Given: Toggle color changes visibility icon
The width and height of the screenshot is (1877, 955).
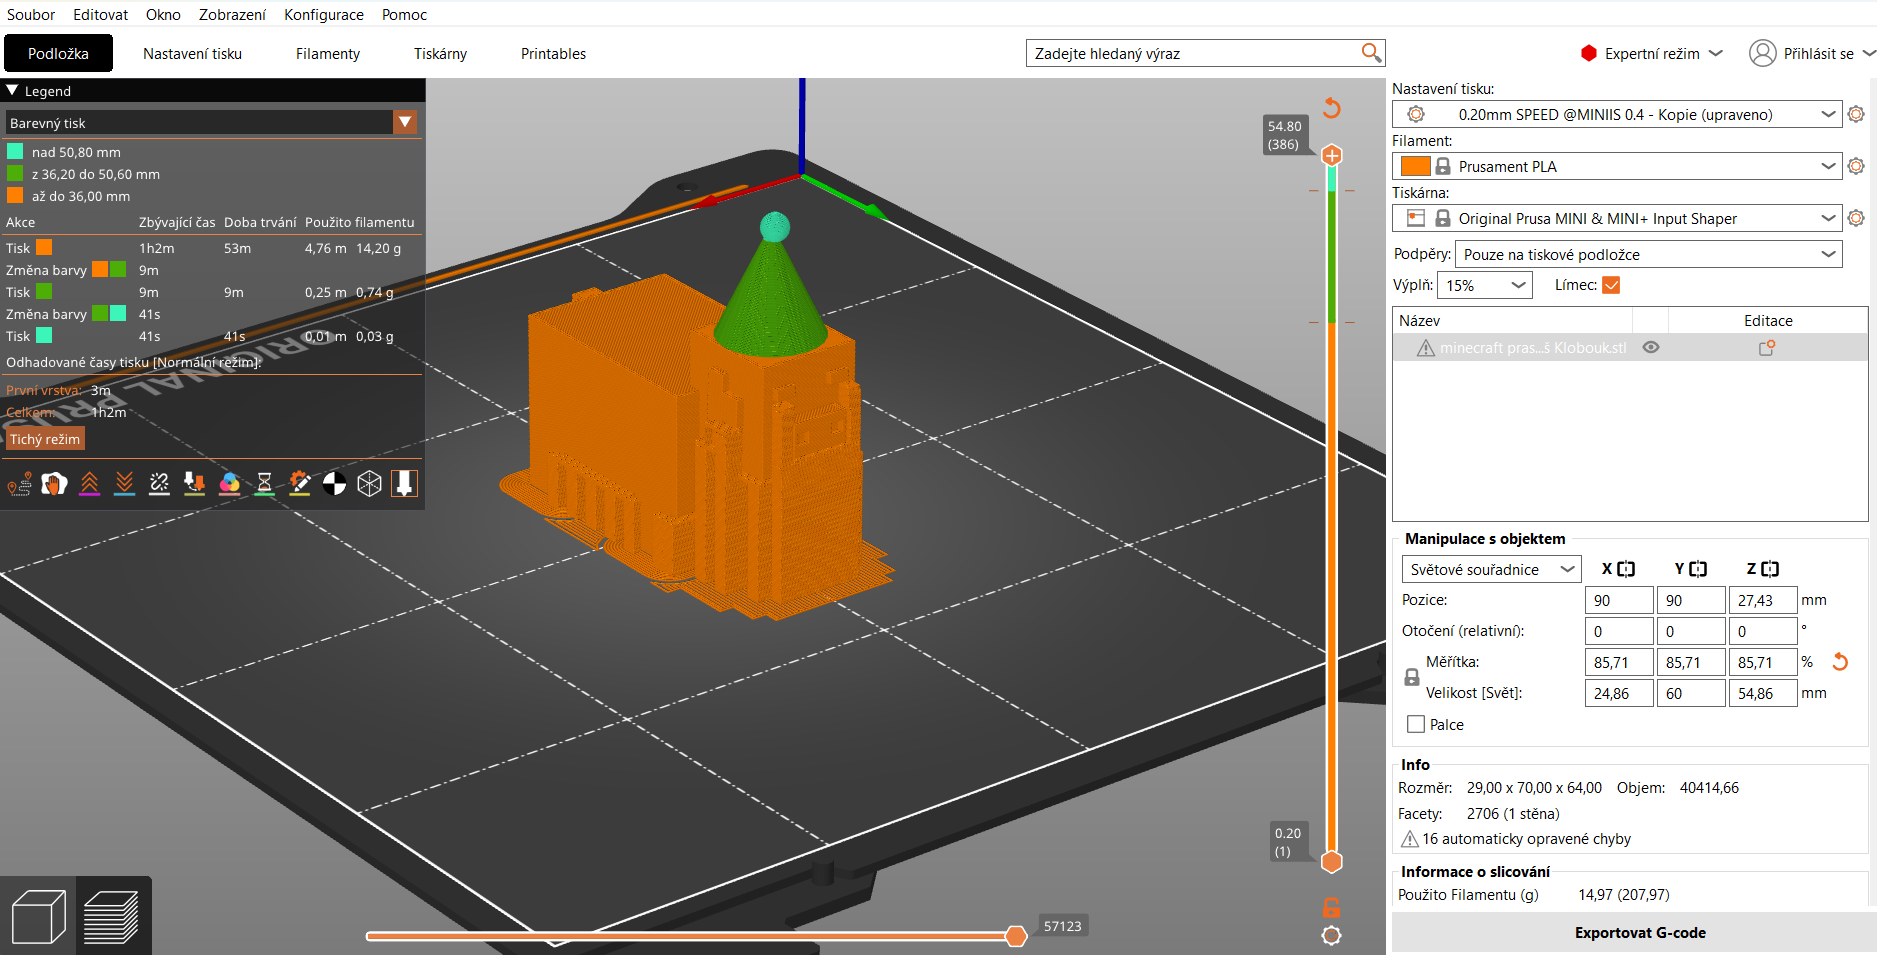Looking at the screenshot, I should pyautogui.click(x=229, y=485).
